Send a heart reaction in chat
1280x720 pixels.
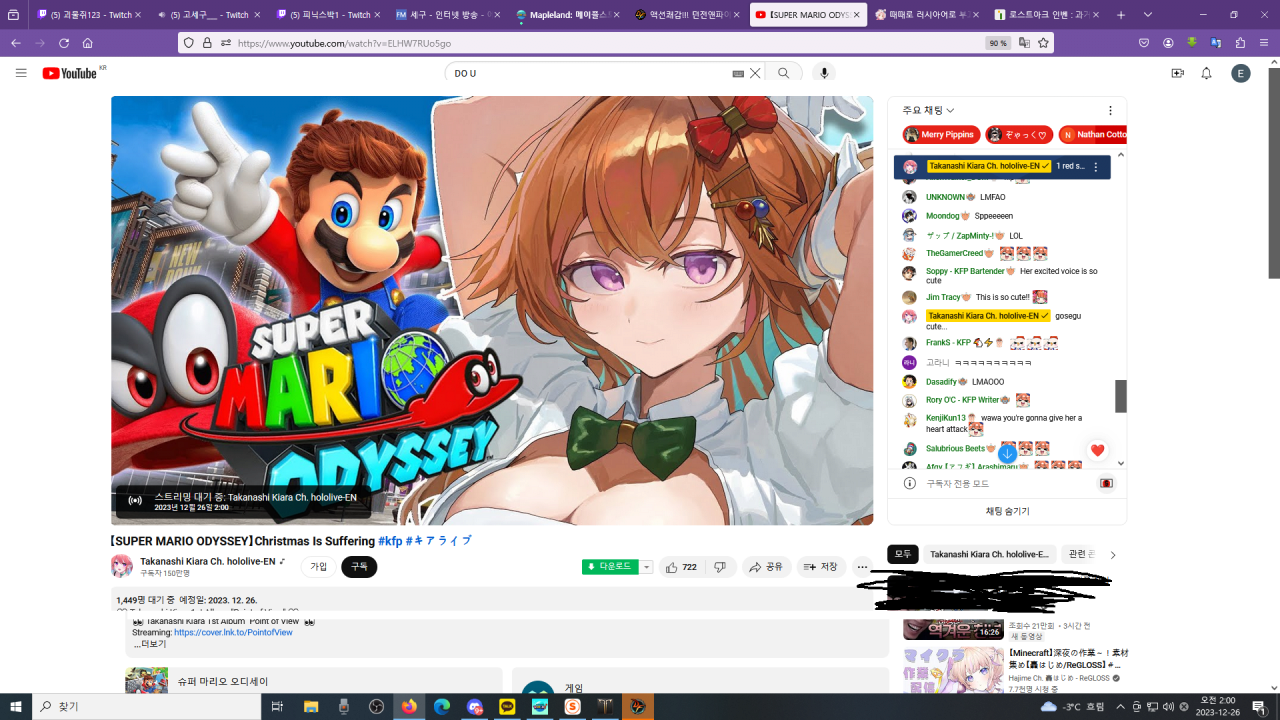coord(1097,451)
